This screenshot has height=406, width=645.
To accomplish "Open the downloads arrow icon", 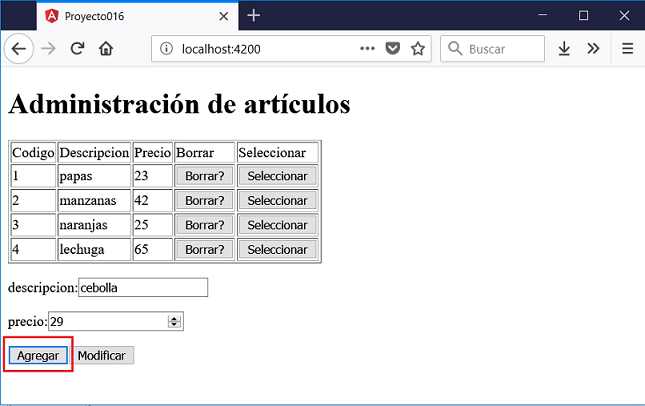I will coord(564,49).
